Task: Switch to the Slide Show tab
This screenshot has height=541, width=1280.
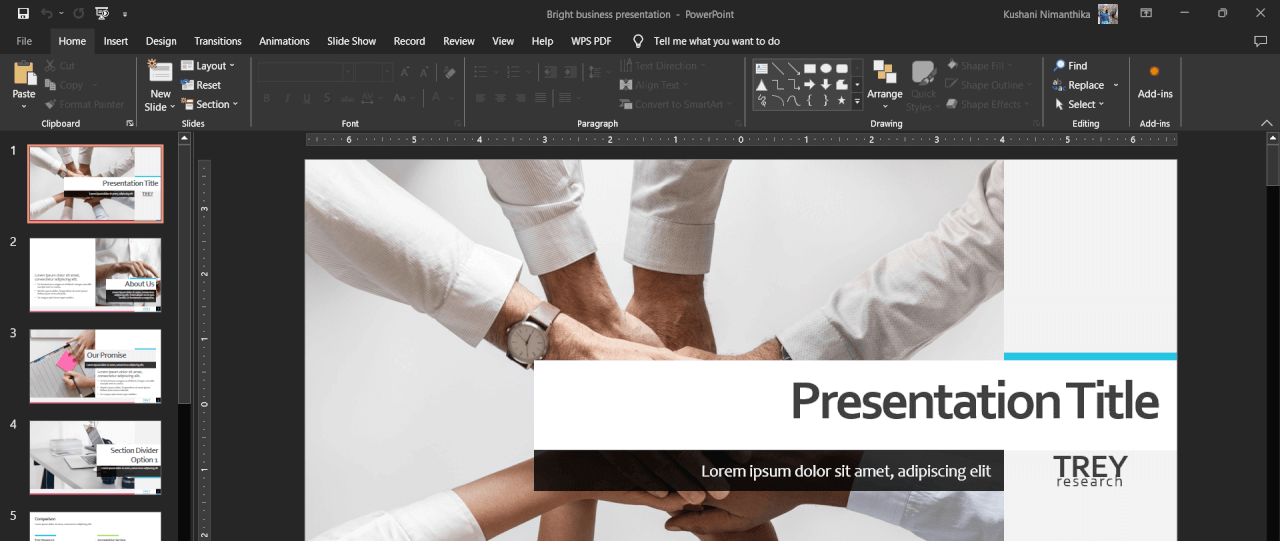Action: coord(352,41)
